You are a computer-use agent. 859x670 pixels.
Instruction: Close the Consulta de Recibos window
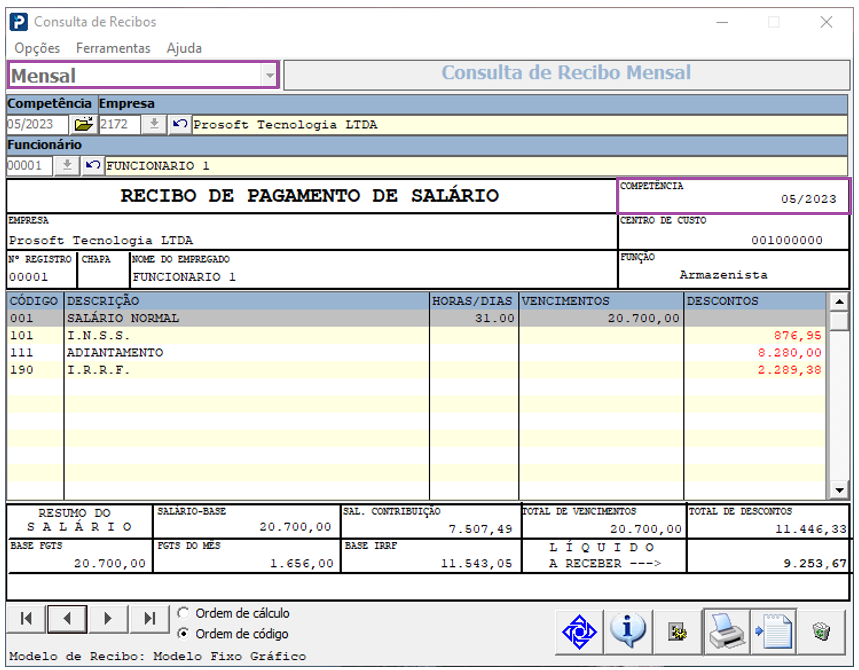pyautogui.click(x=826, y=22)
